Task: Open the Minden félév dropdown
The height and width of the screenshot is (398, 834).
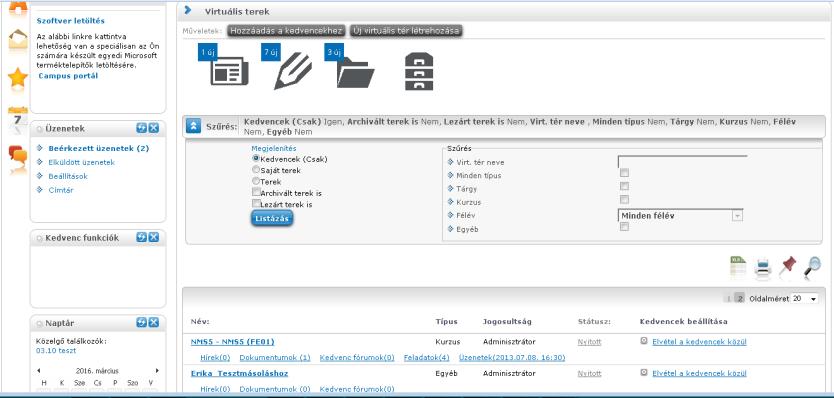Action: 680,215
